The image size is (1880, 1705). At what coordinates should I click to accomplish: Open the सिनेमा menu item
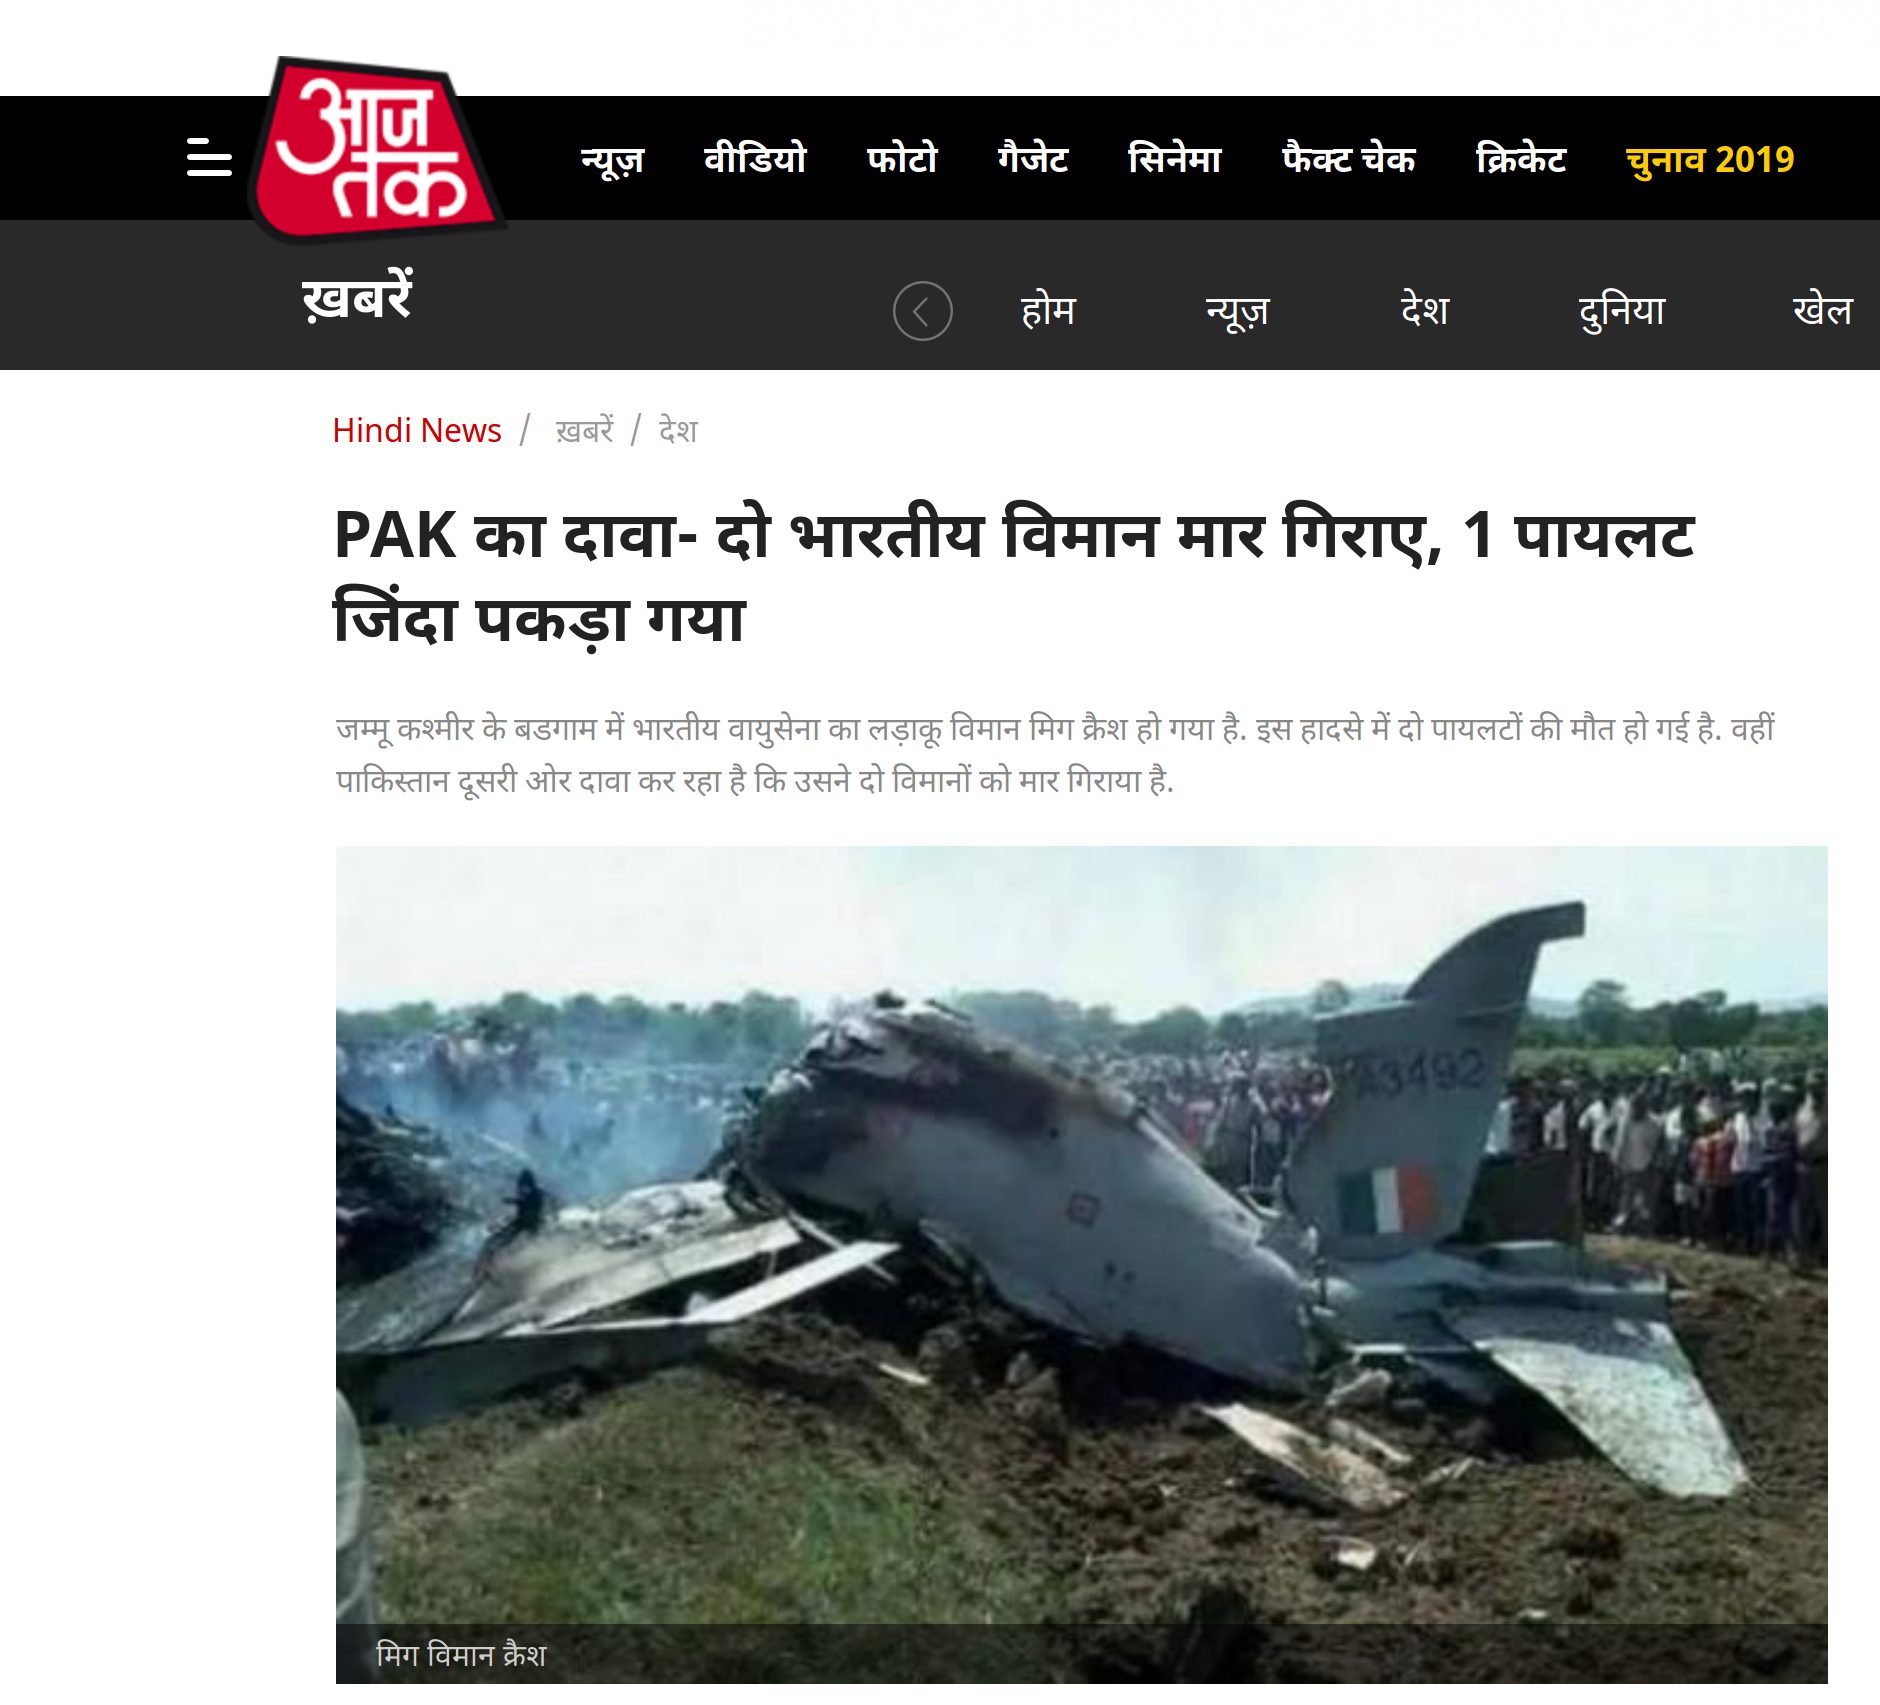pyautogui.click(x=1175, y=158)
